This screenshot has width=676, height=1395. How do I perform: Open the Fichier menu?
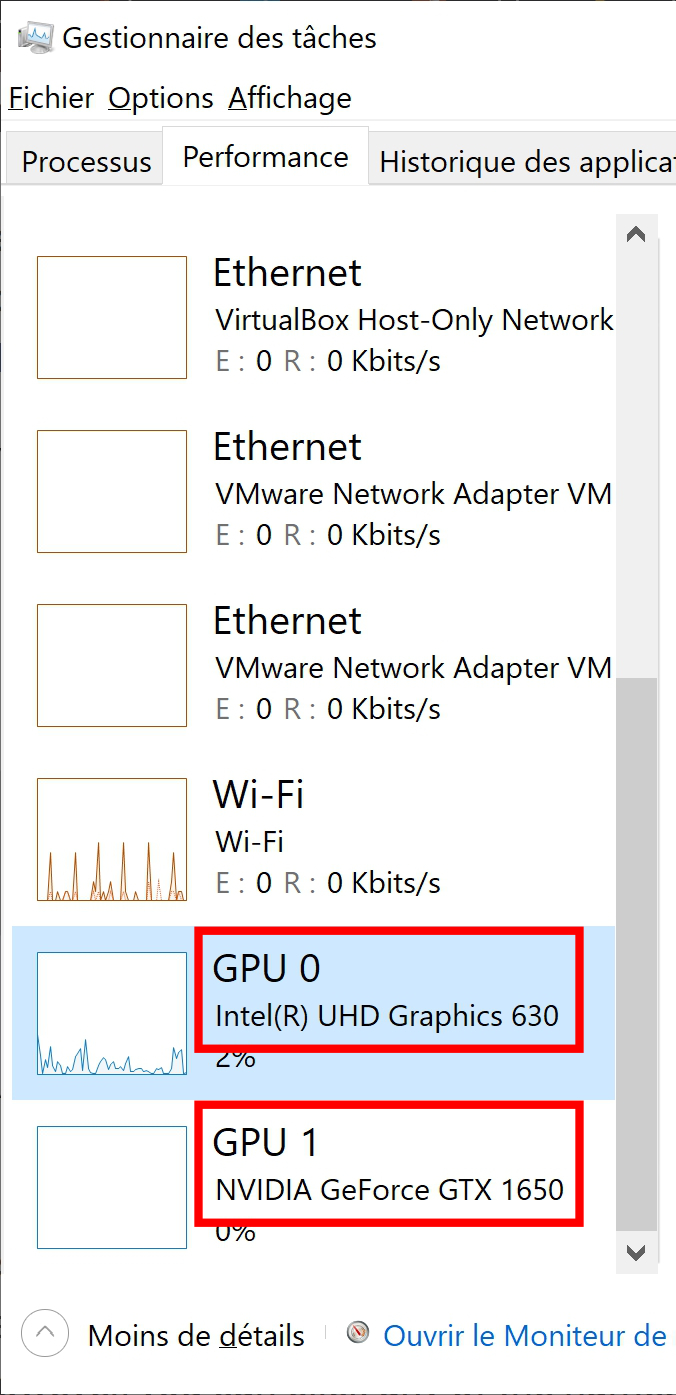point(51,98)
